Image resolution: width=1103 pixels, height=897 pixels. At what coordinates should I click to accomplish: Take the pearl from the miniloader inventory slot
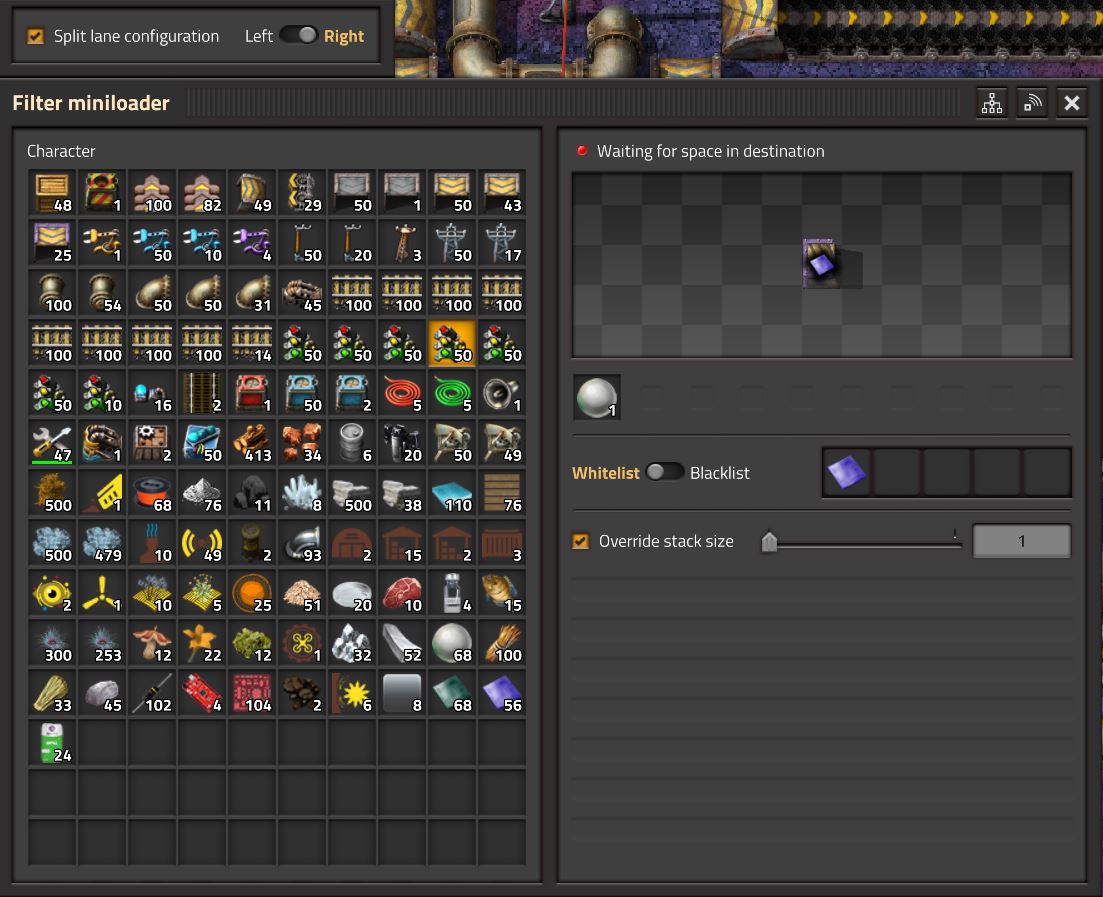coord(597,397)
